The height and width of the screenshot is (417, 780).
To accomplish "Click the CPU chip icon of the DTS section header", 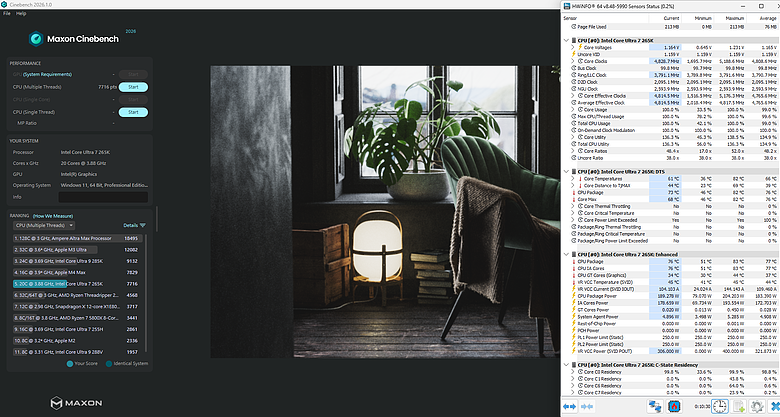I will 574,172.
